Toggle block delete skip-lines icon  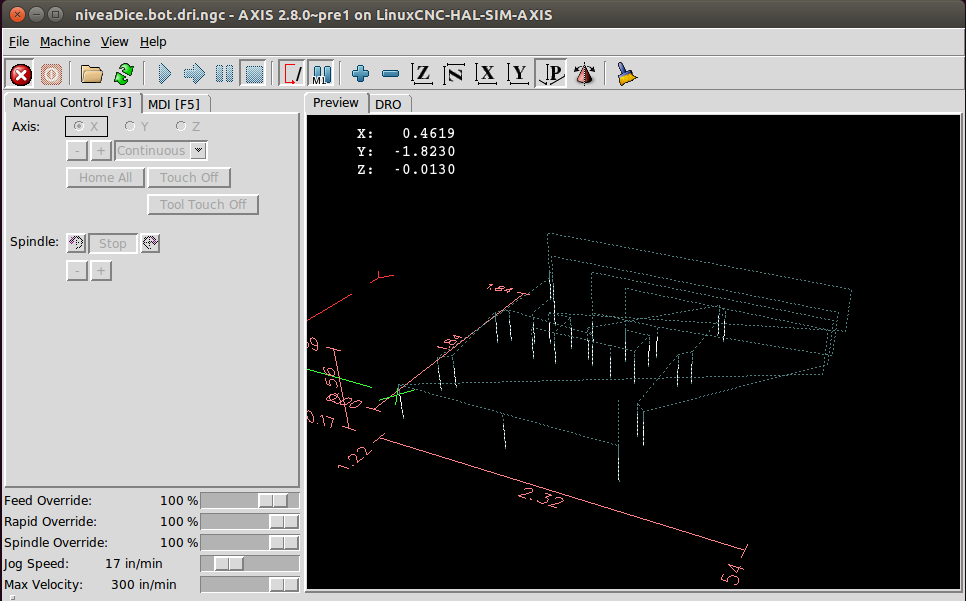point(293,75)
